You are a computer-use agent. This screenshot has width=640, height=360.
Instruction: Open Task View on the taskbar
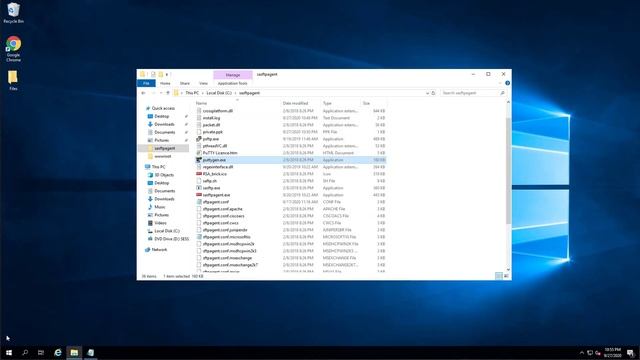click(41, 353)
